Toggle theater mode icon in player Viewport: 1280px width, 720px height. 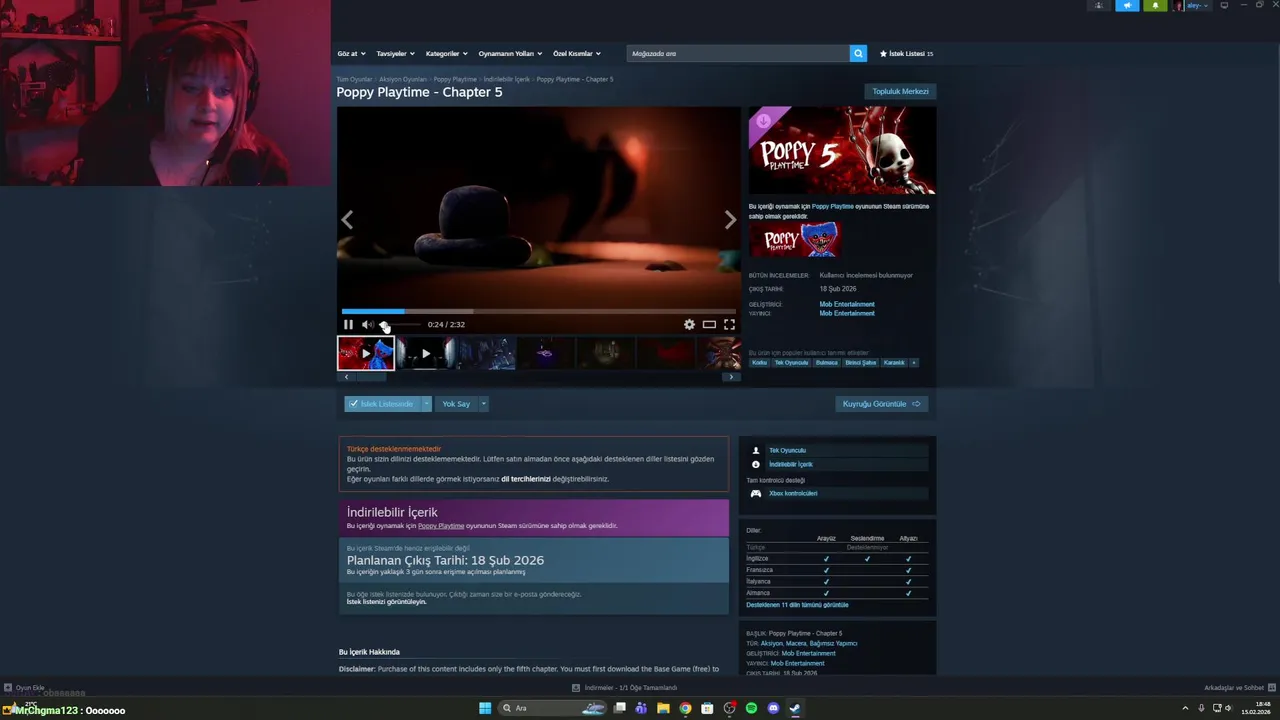point(709,324)
